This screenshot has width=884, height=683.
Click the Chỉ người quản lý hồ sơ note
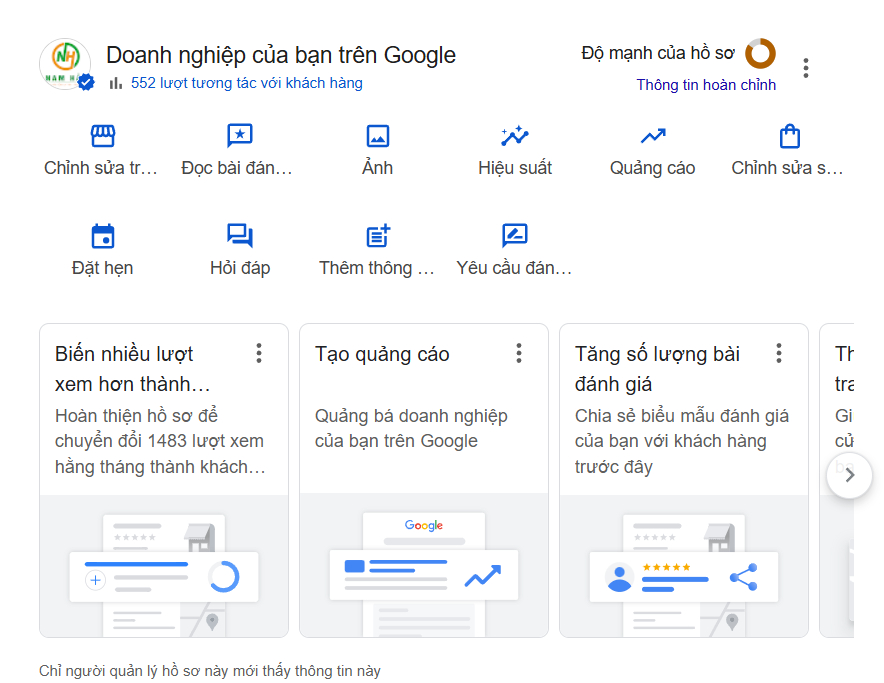210,671
